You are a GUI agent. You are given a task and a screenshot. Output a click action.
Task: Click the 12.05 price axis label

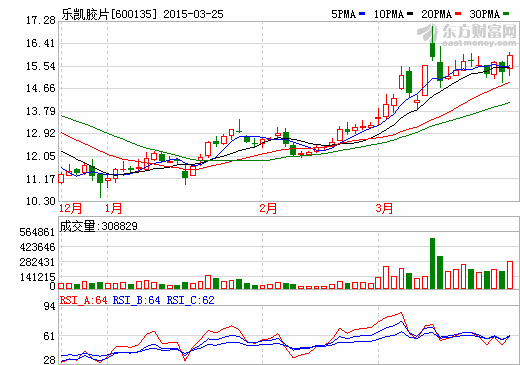41,156
